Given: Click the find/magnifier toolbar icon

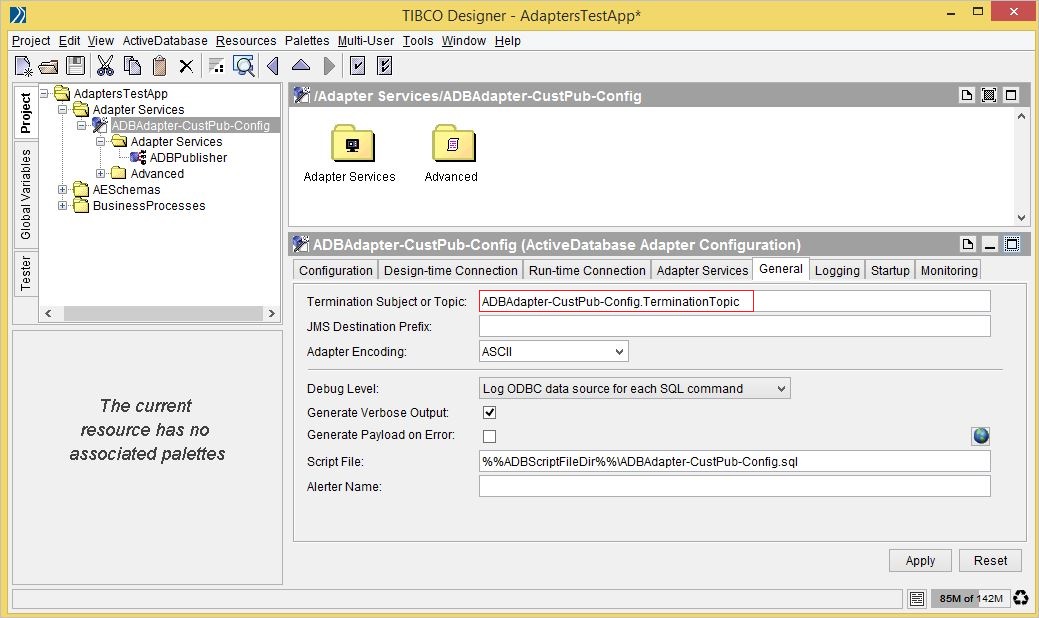Looking at the screenshot, I should click(x=244, y=66).
